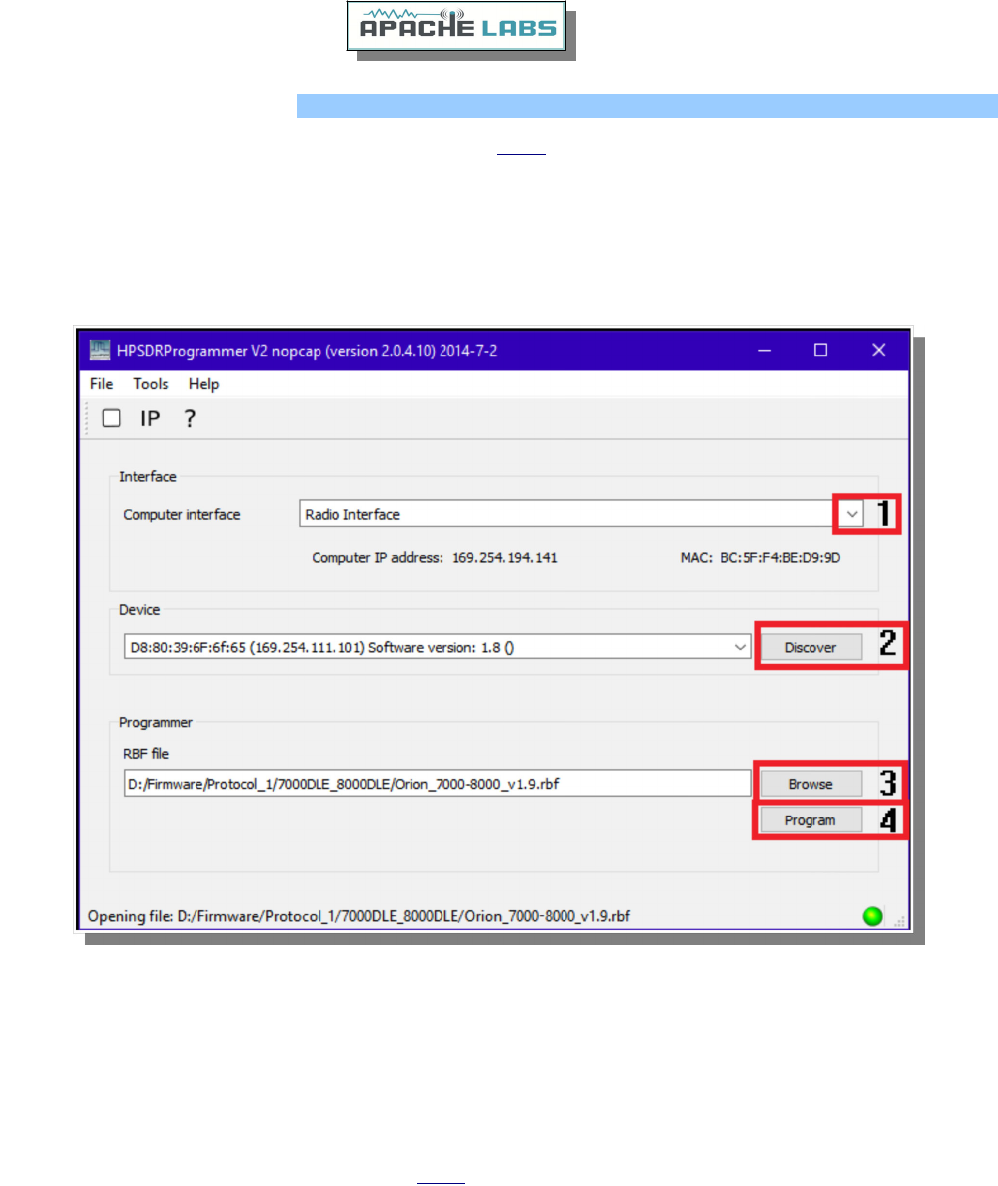This screenshot has height=1186, width=998.
Task: Click the Program button
Action: tap(810, 821)
